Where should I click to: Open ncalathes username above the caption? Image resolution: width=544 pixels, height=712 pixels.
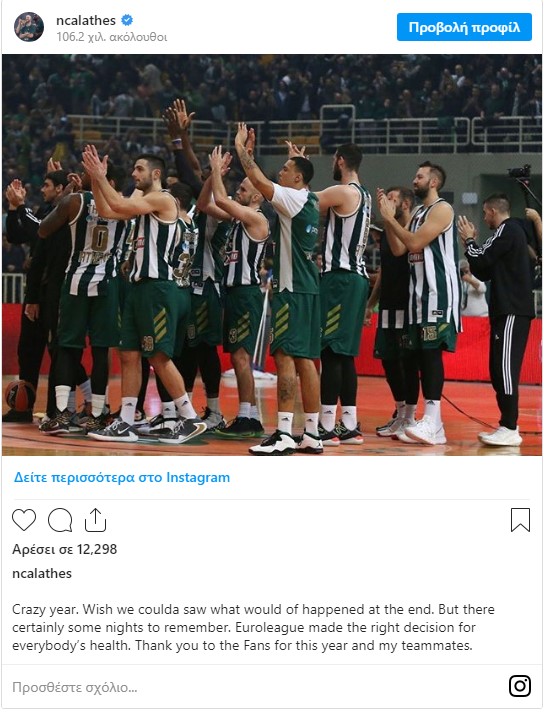pyautogui.click(x=42, y=574)
